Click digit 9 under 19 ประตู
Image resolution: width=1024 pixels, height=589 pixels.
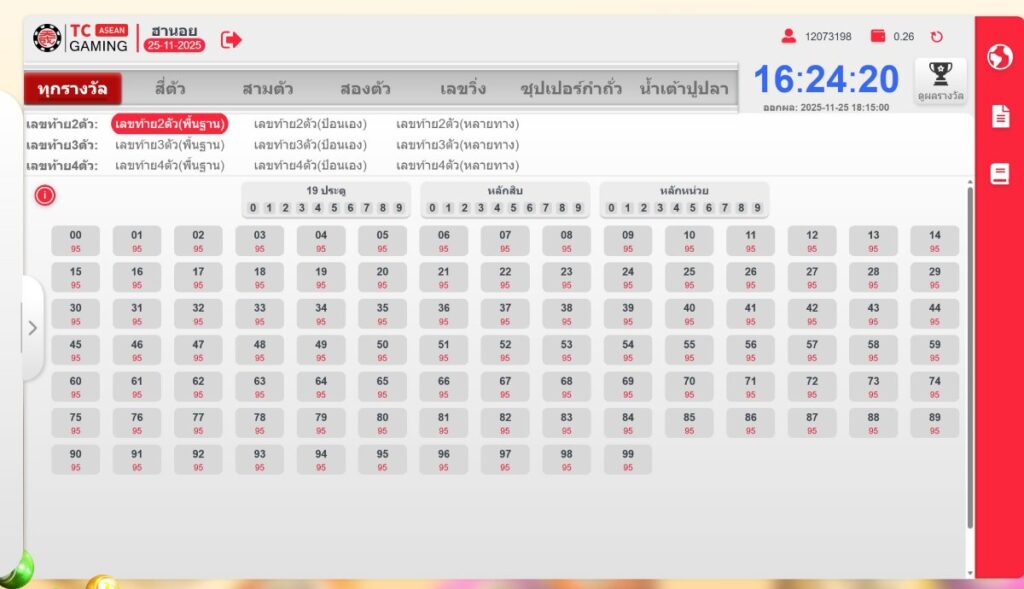click(x=399, y=208)
